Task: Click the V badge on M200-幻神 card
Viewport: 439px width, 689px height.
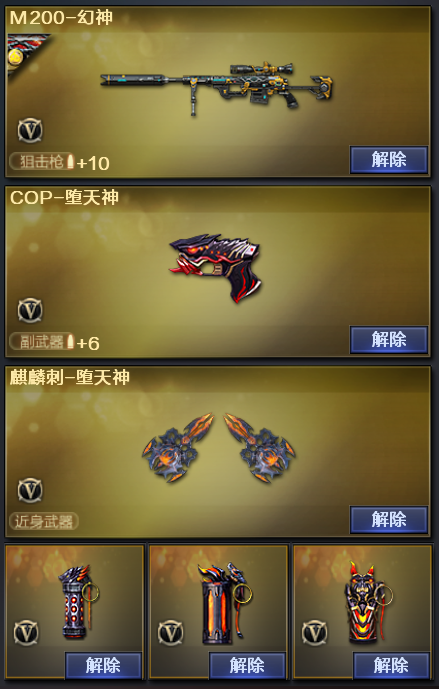Action: point(30,131)
